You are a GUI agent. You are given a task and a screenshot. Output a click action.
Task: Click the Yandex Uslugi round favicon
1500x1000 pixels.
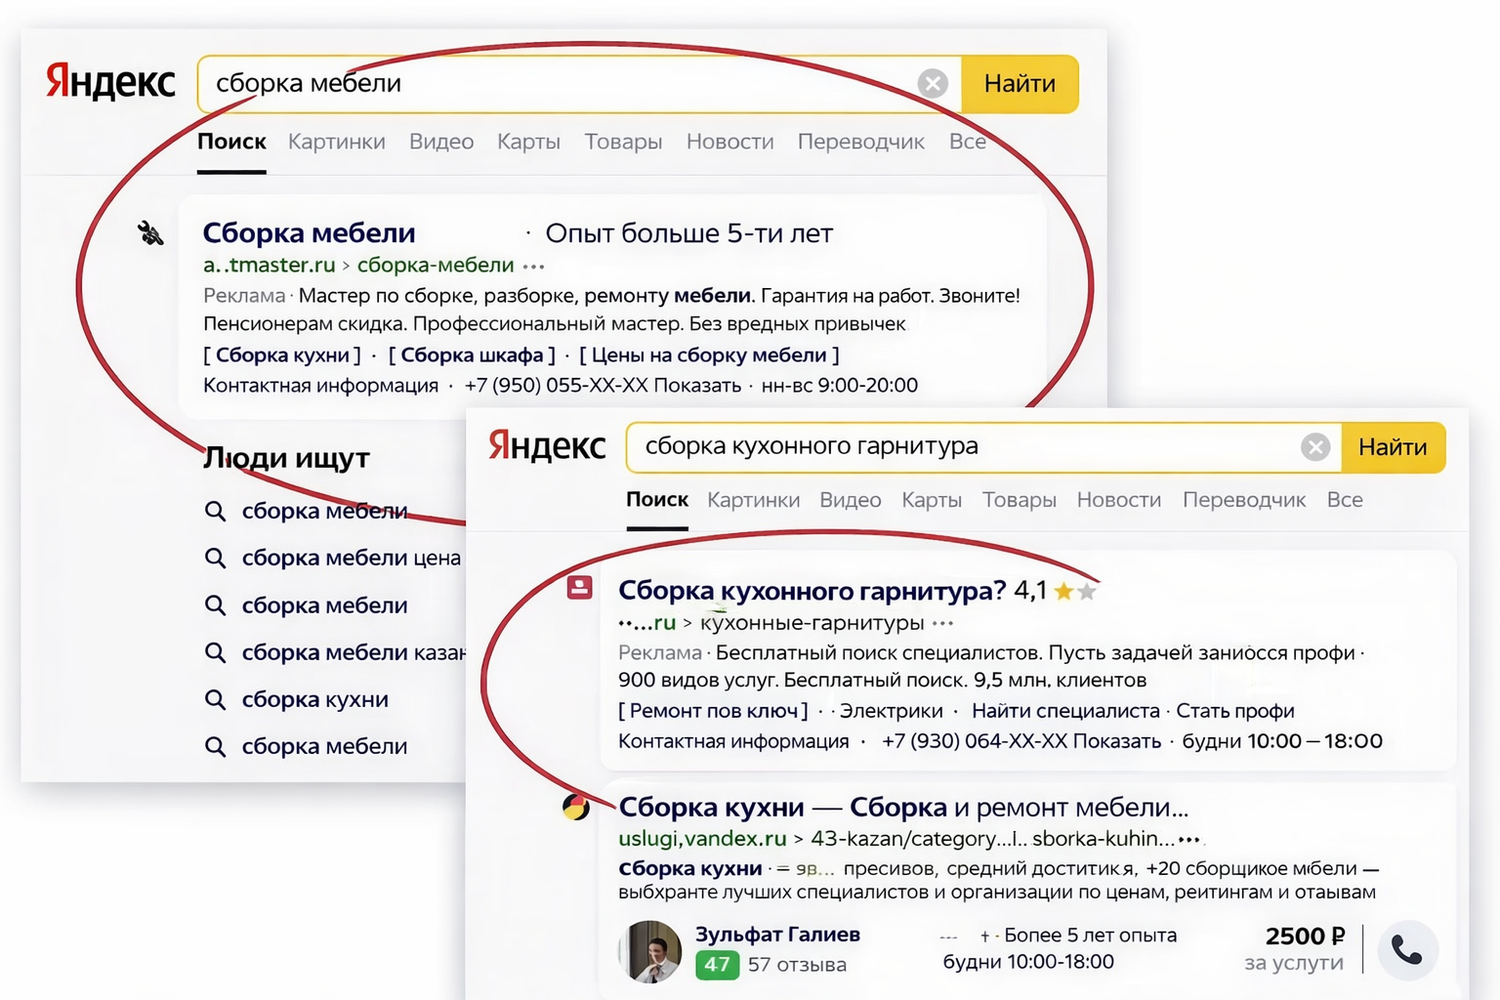(576, 807)
